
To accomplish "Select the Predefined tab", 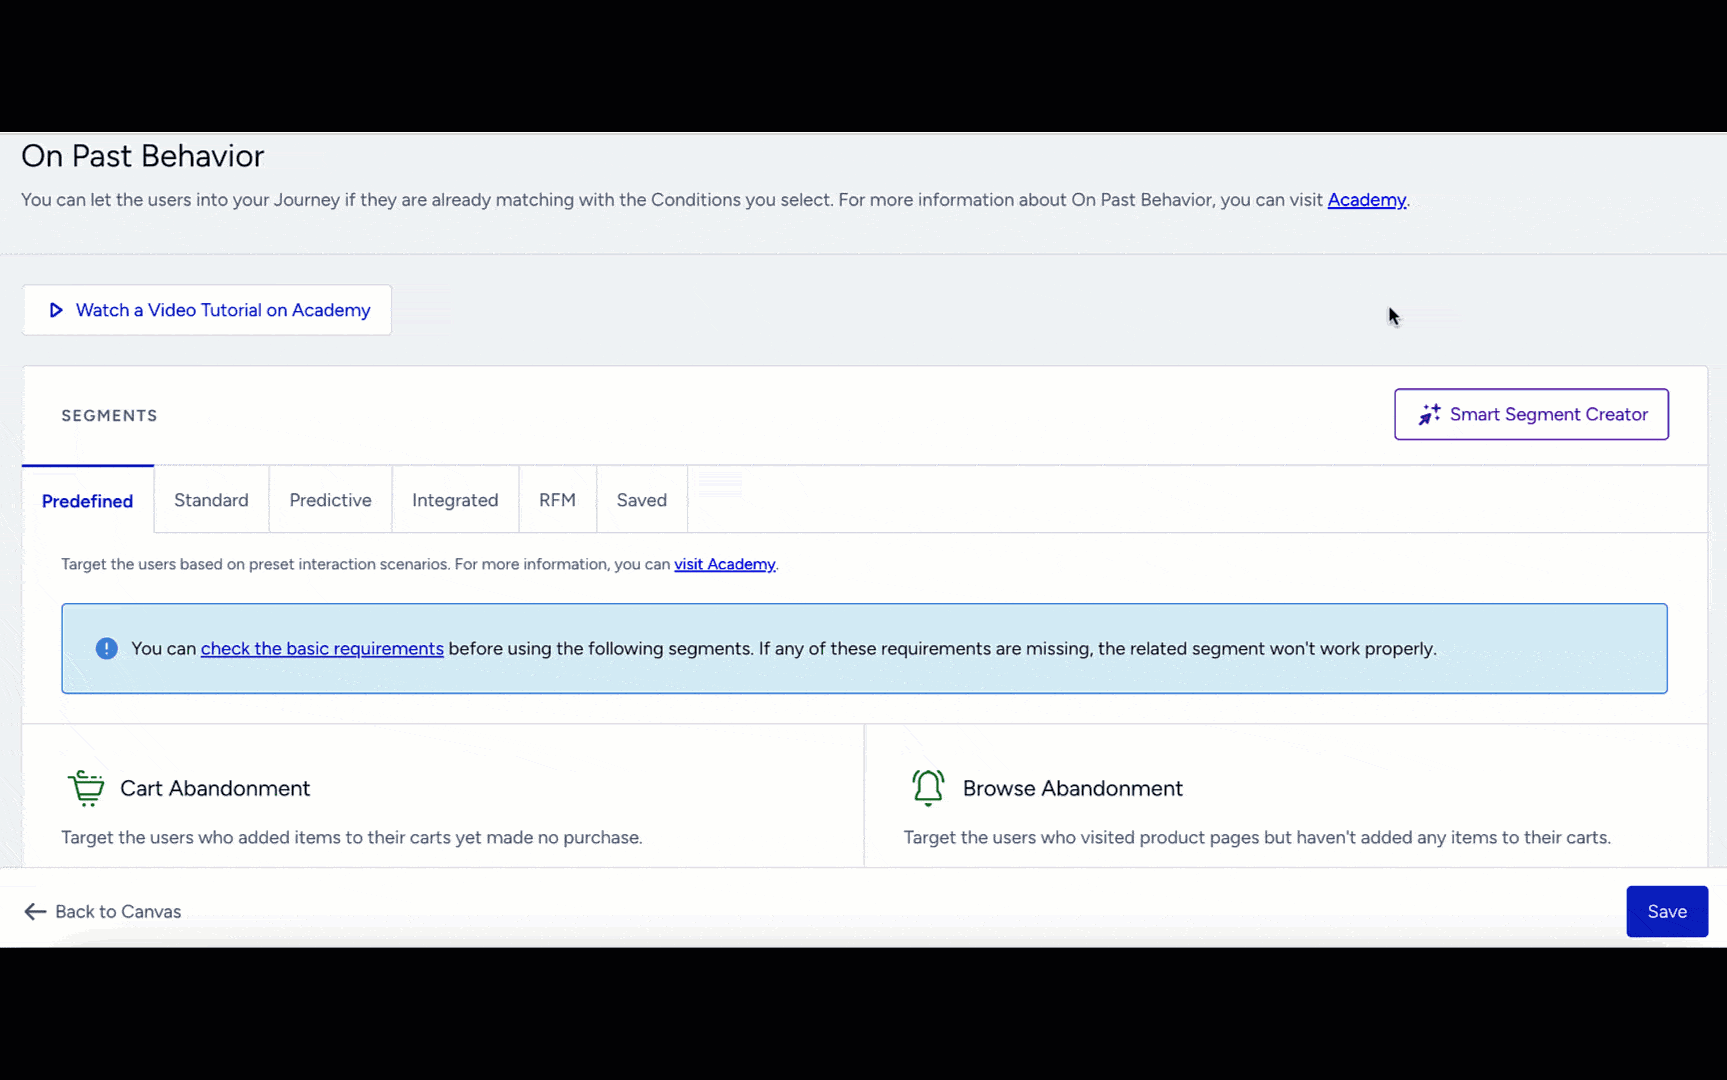I will point(87,500).
